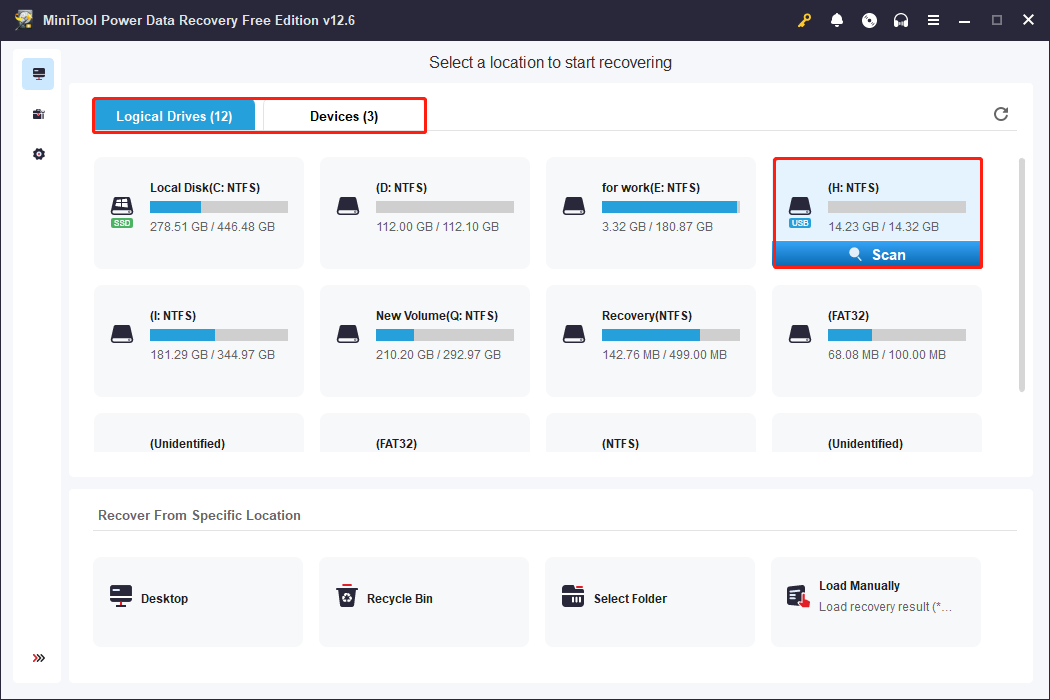Open the toolkit icon in the left sidebar

point(37,113)
